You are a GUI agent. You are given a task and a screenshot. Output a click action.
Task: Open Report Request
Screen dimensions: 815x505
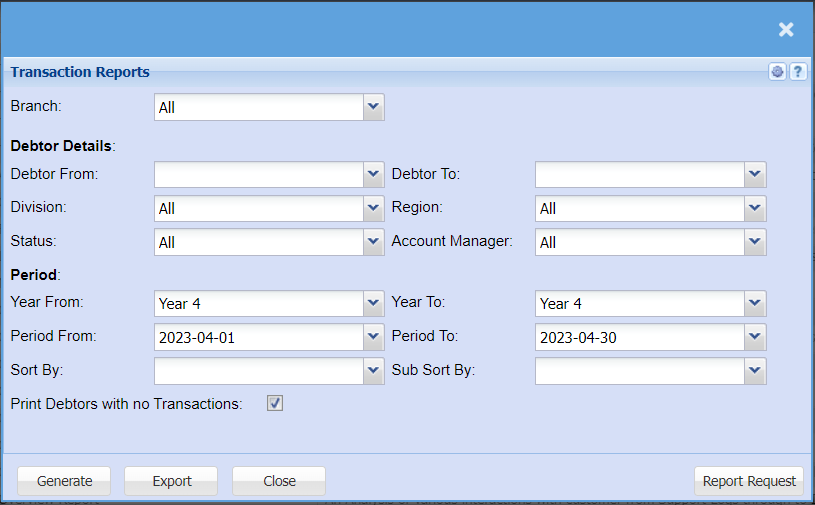749,481
